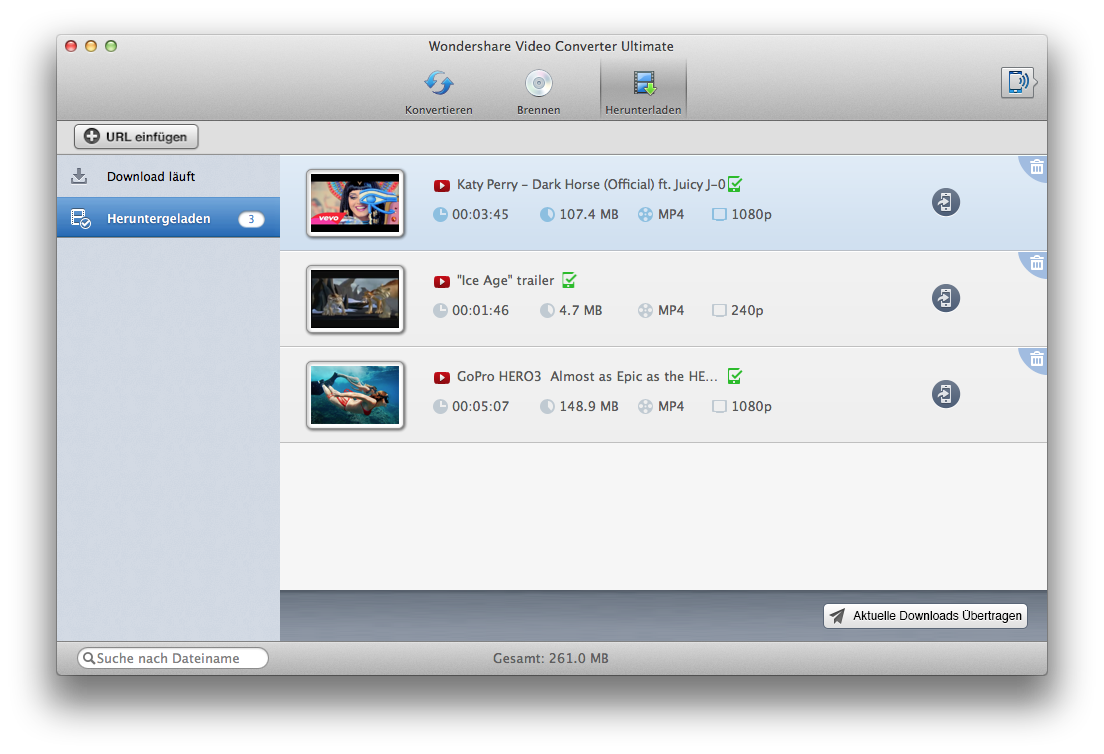This screenshot has width=1104, height=754.
Task: Click the clock icon beside 00:05:07
Action: pos(440,406)
